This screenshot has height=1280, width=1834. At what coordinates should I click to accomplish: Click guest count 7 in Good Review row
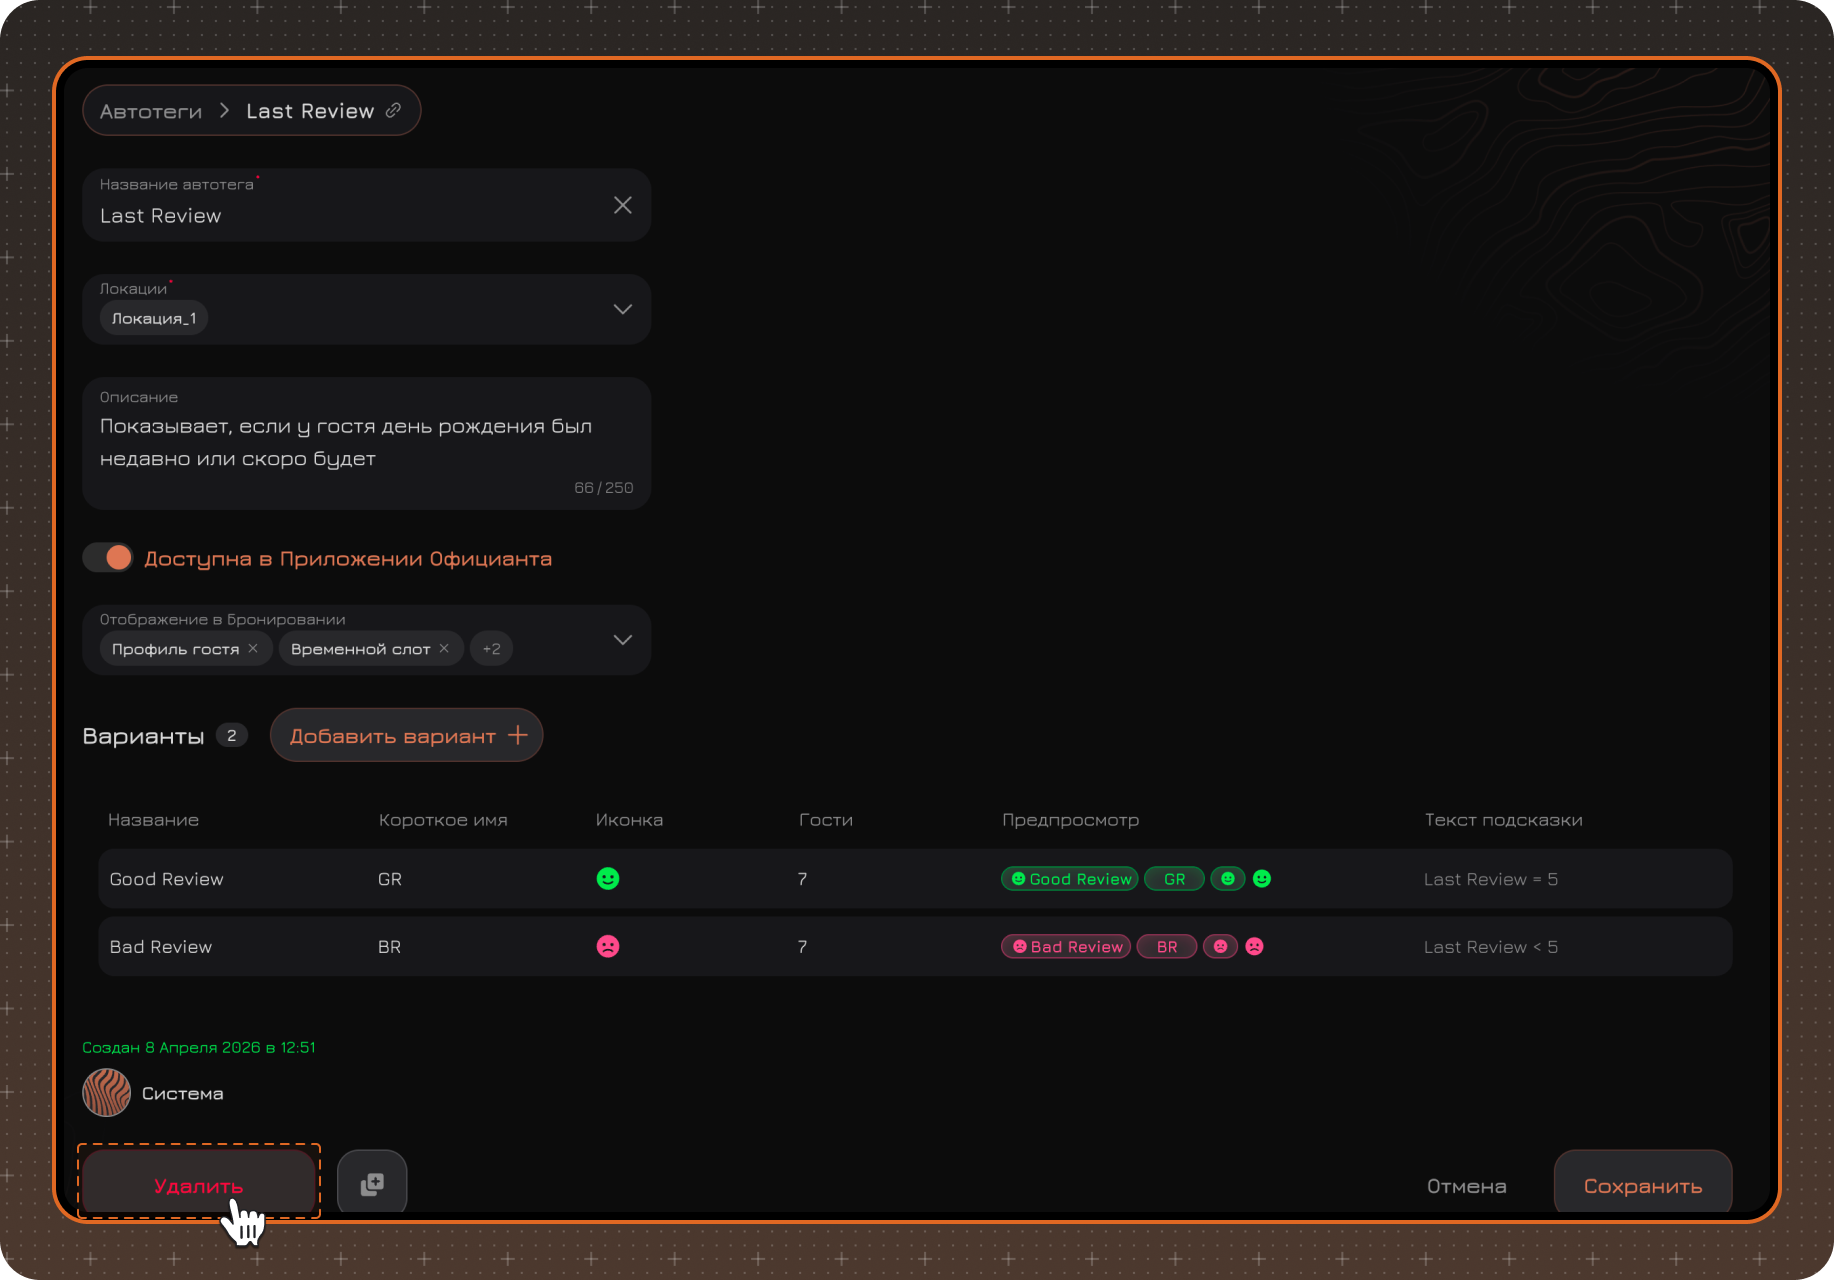click(x=802, y=879)
